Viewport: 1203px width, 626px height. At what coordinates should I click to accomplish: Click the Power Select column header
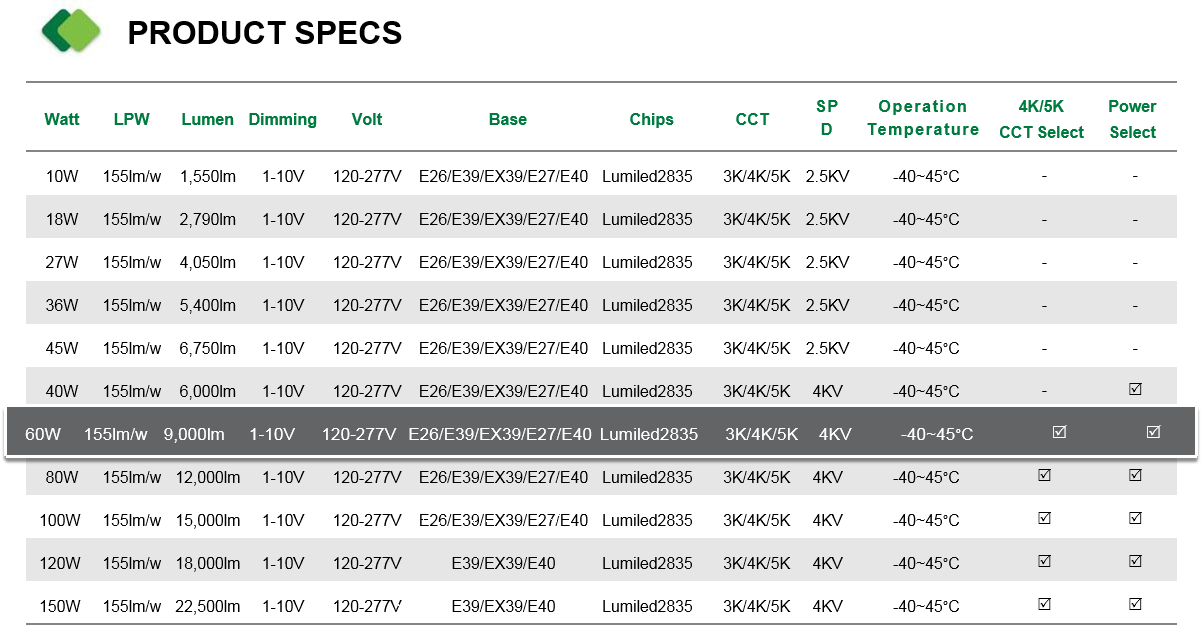coord(1132,119)
